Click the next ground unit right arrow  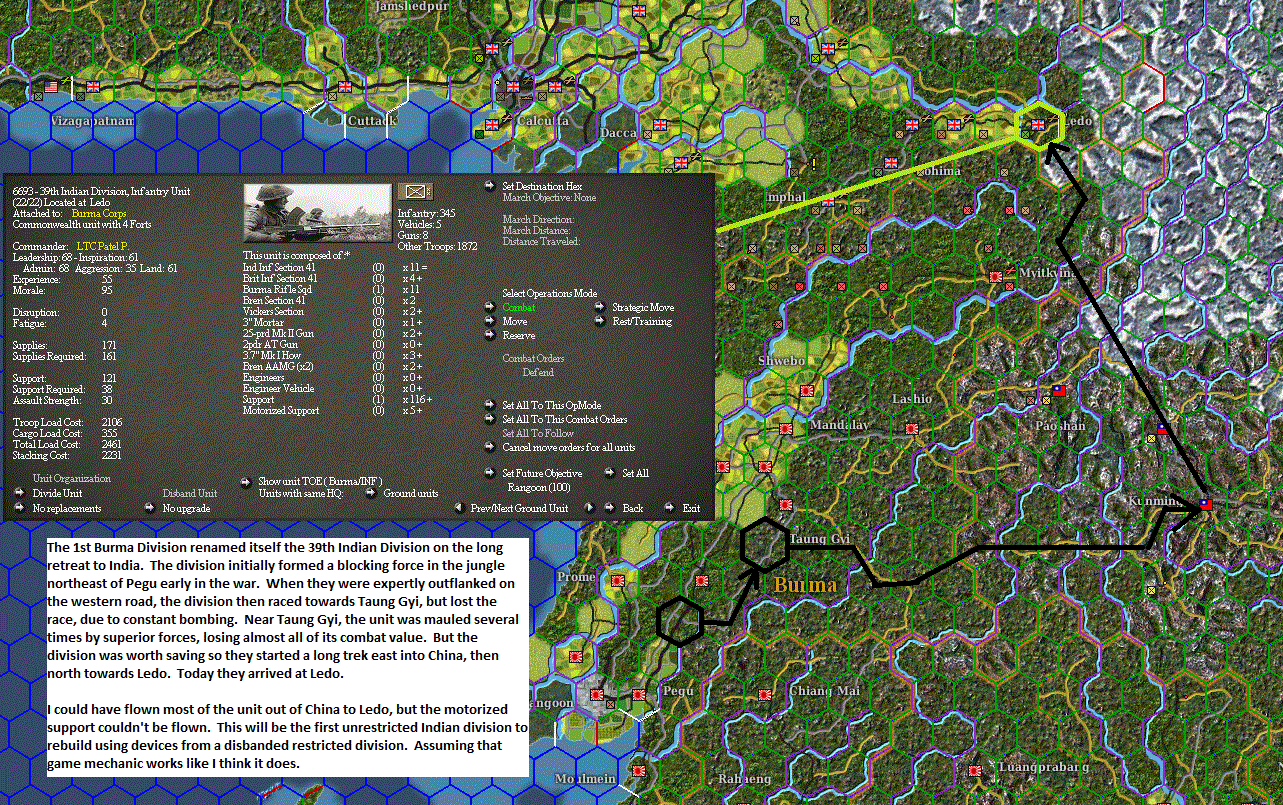point(590,508)
